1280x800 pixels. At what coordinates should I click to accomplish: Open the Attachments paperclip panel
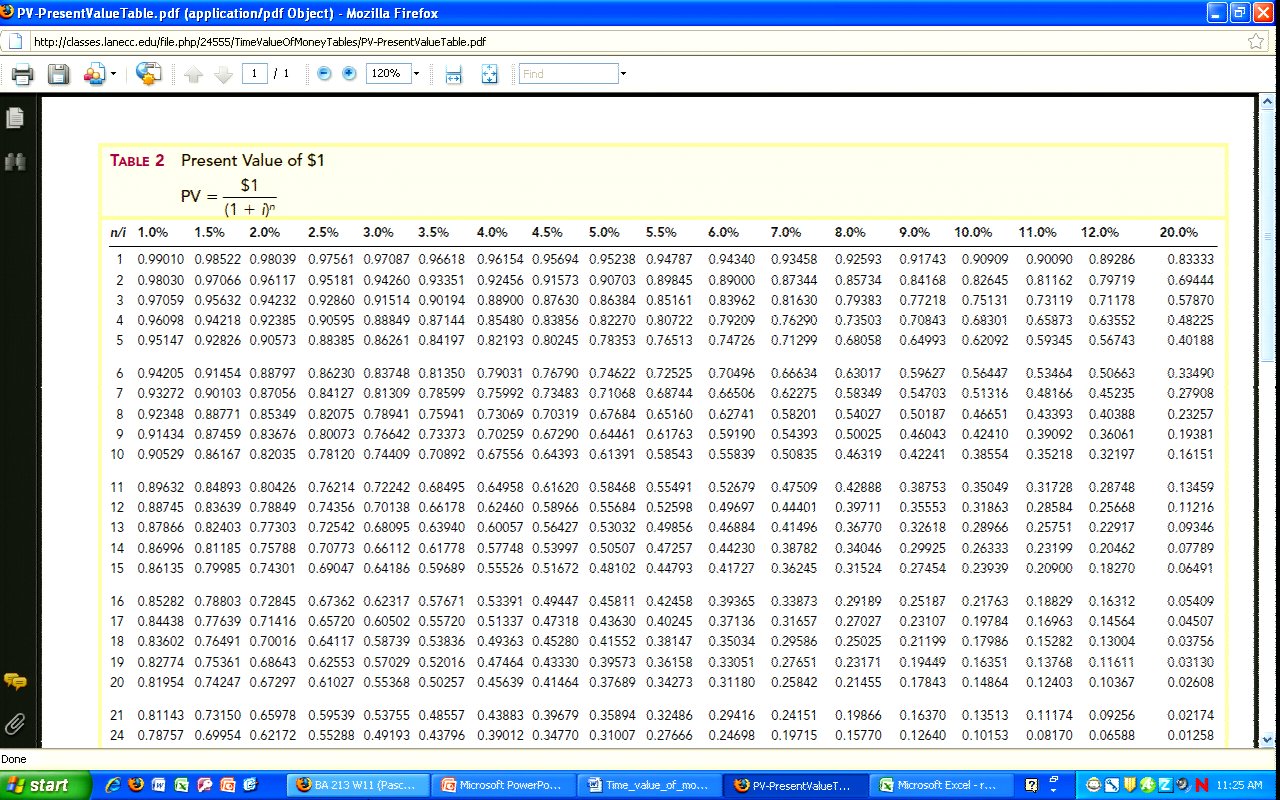15,723
